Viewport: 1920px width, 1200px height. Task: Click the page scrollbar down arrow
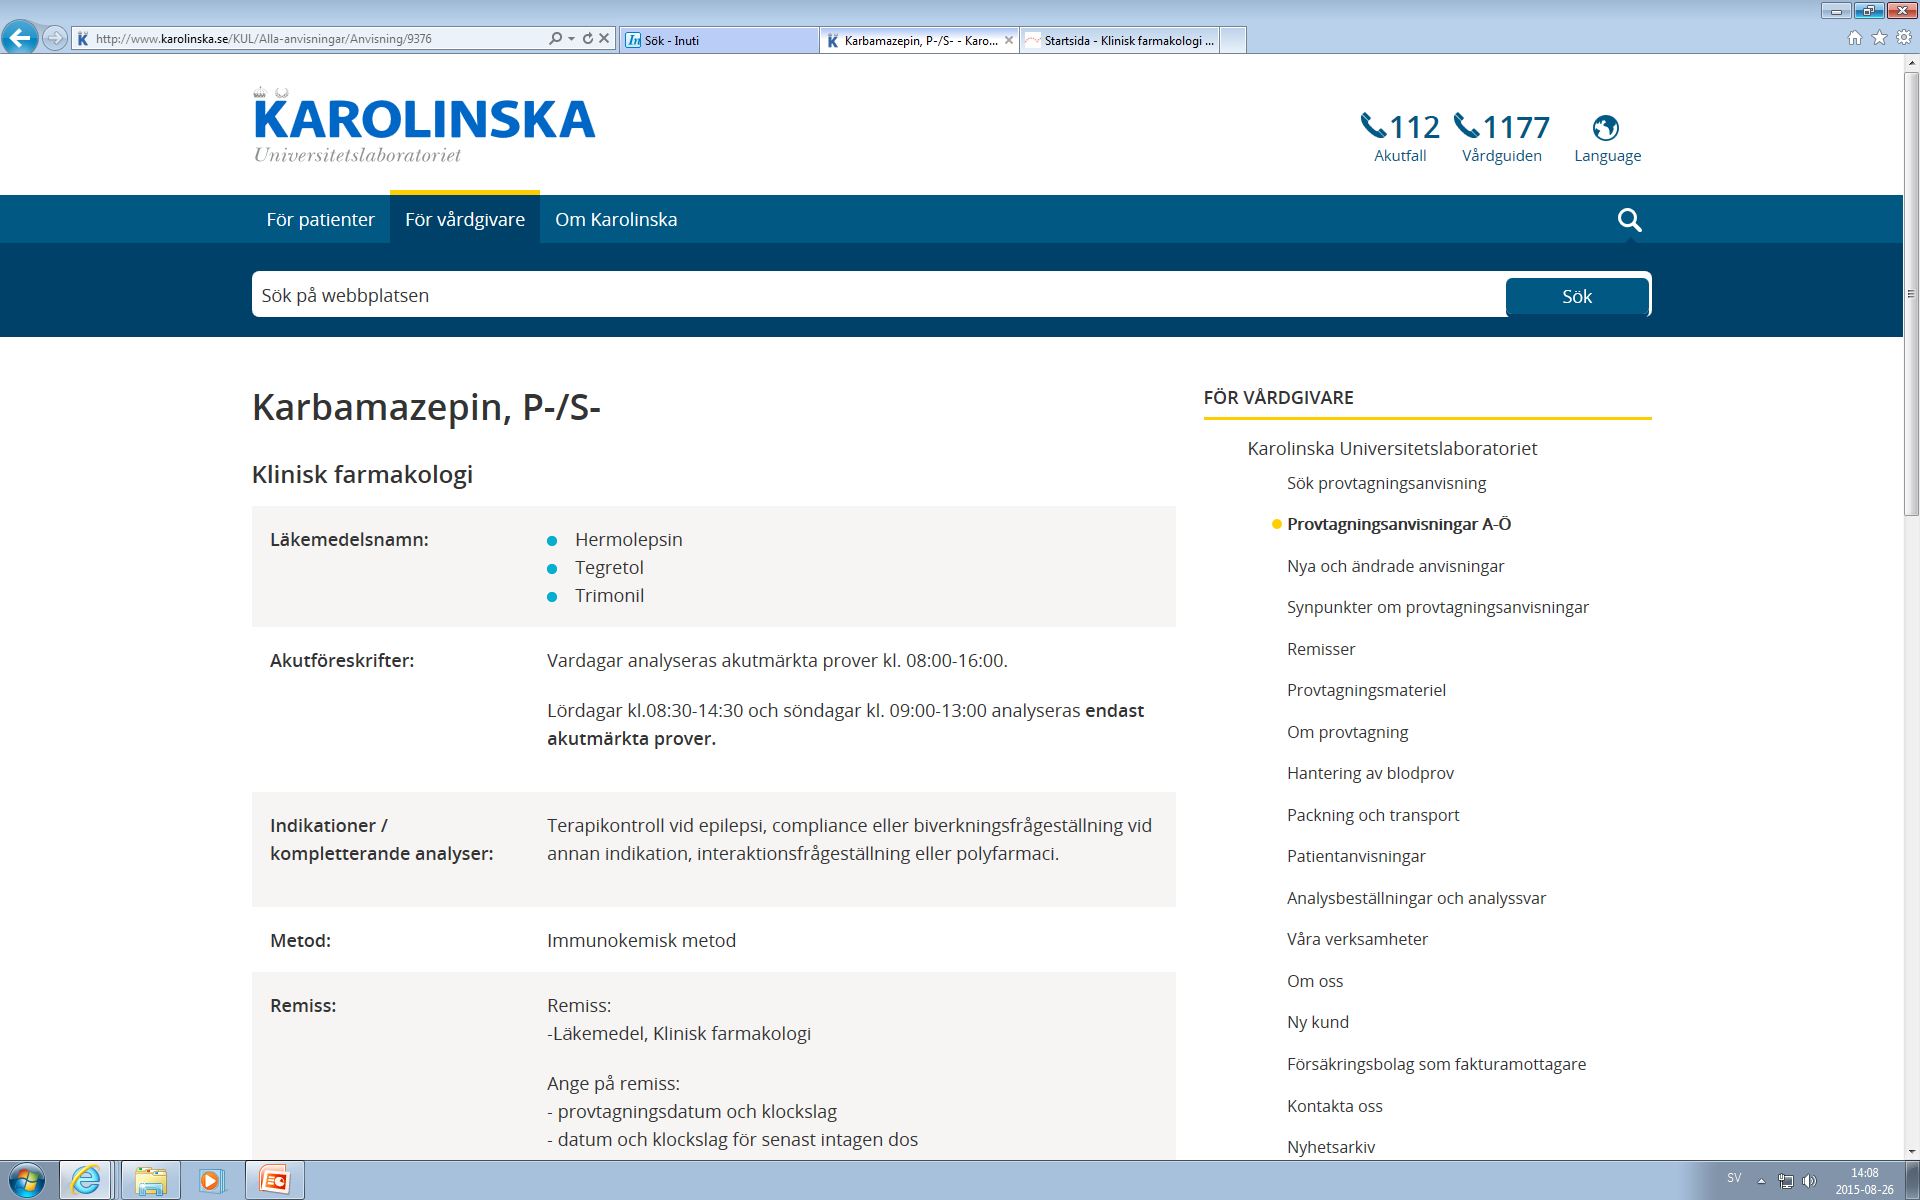[1911, 1151]
